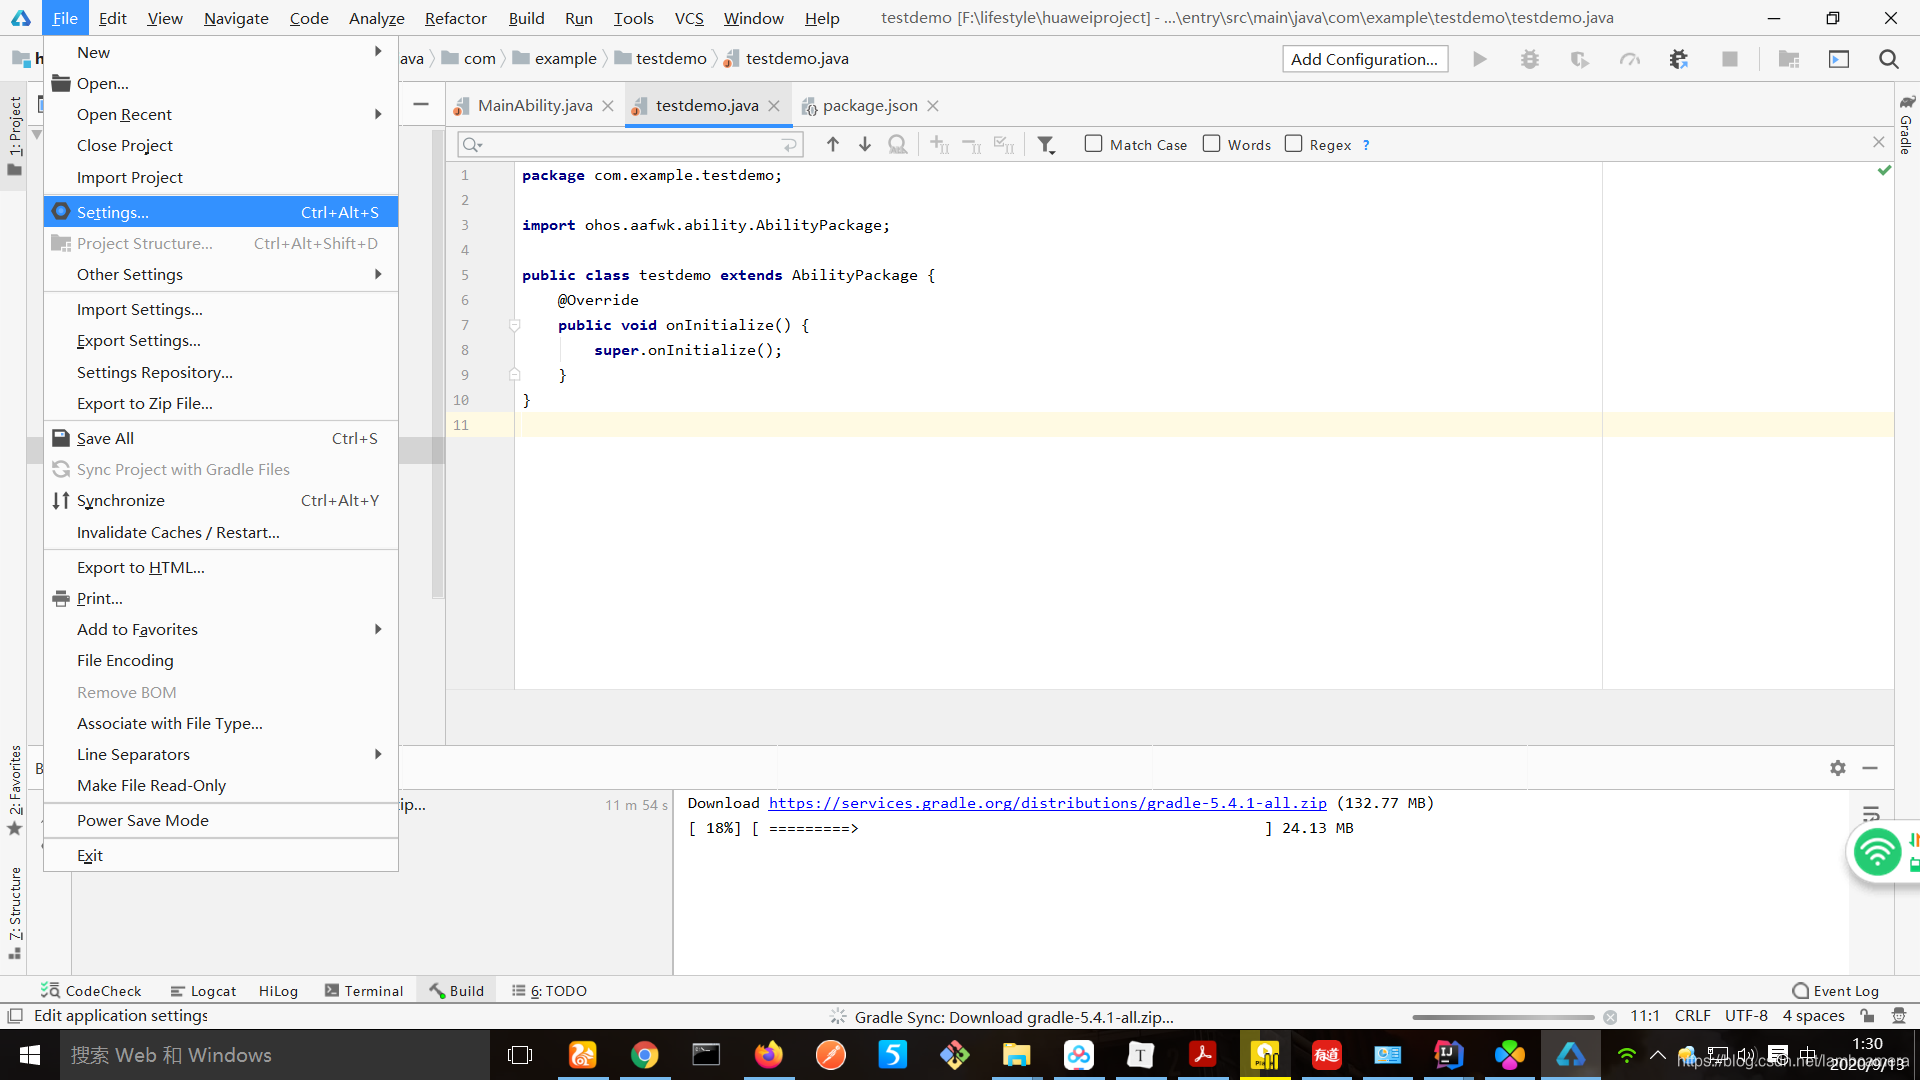Click the project panel vertical scrollbar

(437, 365)
